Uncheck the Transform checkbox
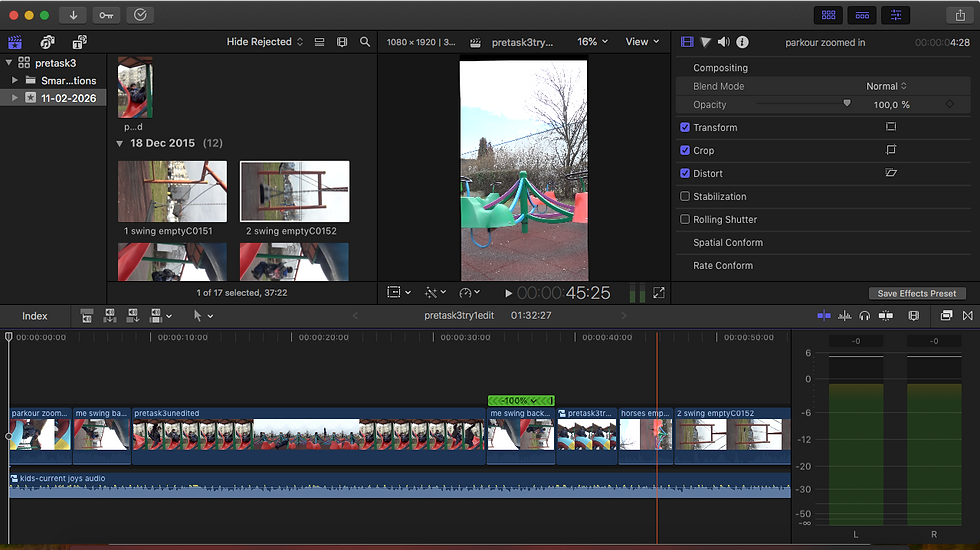 pos(685,128)
